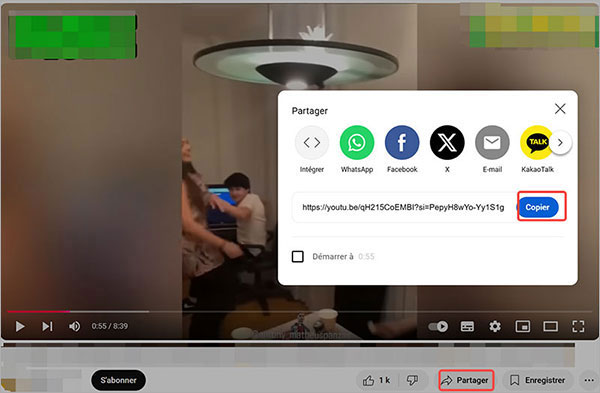The width and height of the screenshot is (600, 393).
Task: Switch to theater mode
Action: pyautogui.click(x=550, y=326)
